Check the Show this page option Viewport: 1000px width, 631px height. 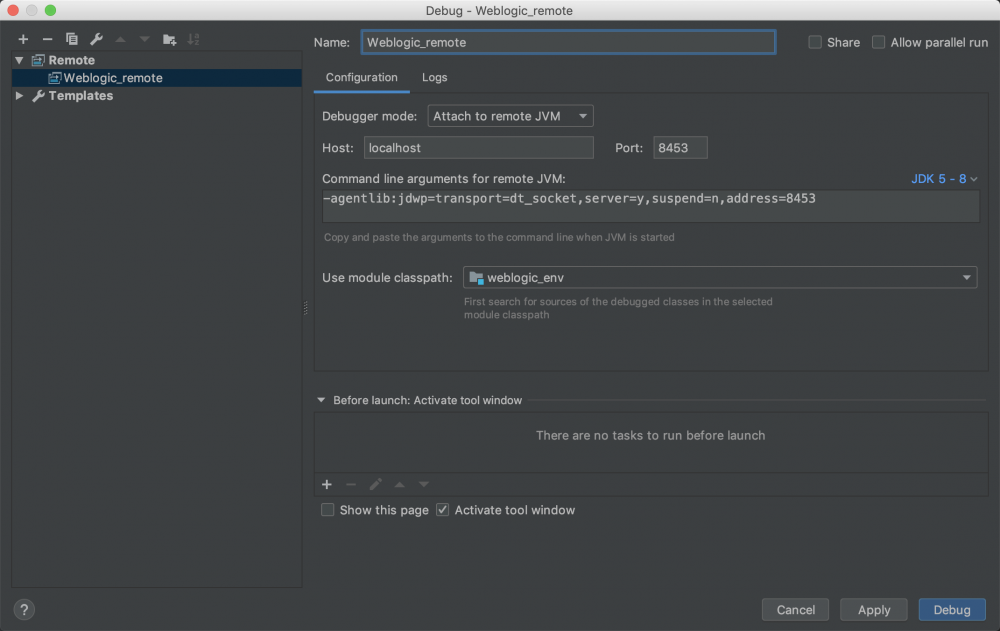pos(328,510)
